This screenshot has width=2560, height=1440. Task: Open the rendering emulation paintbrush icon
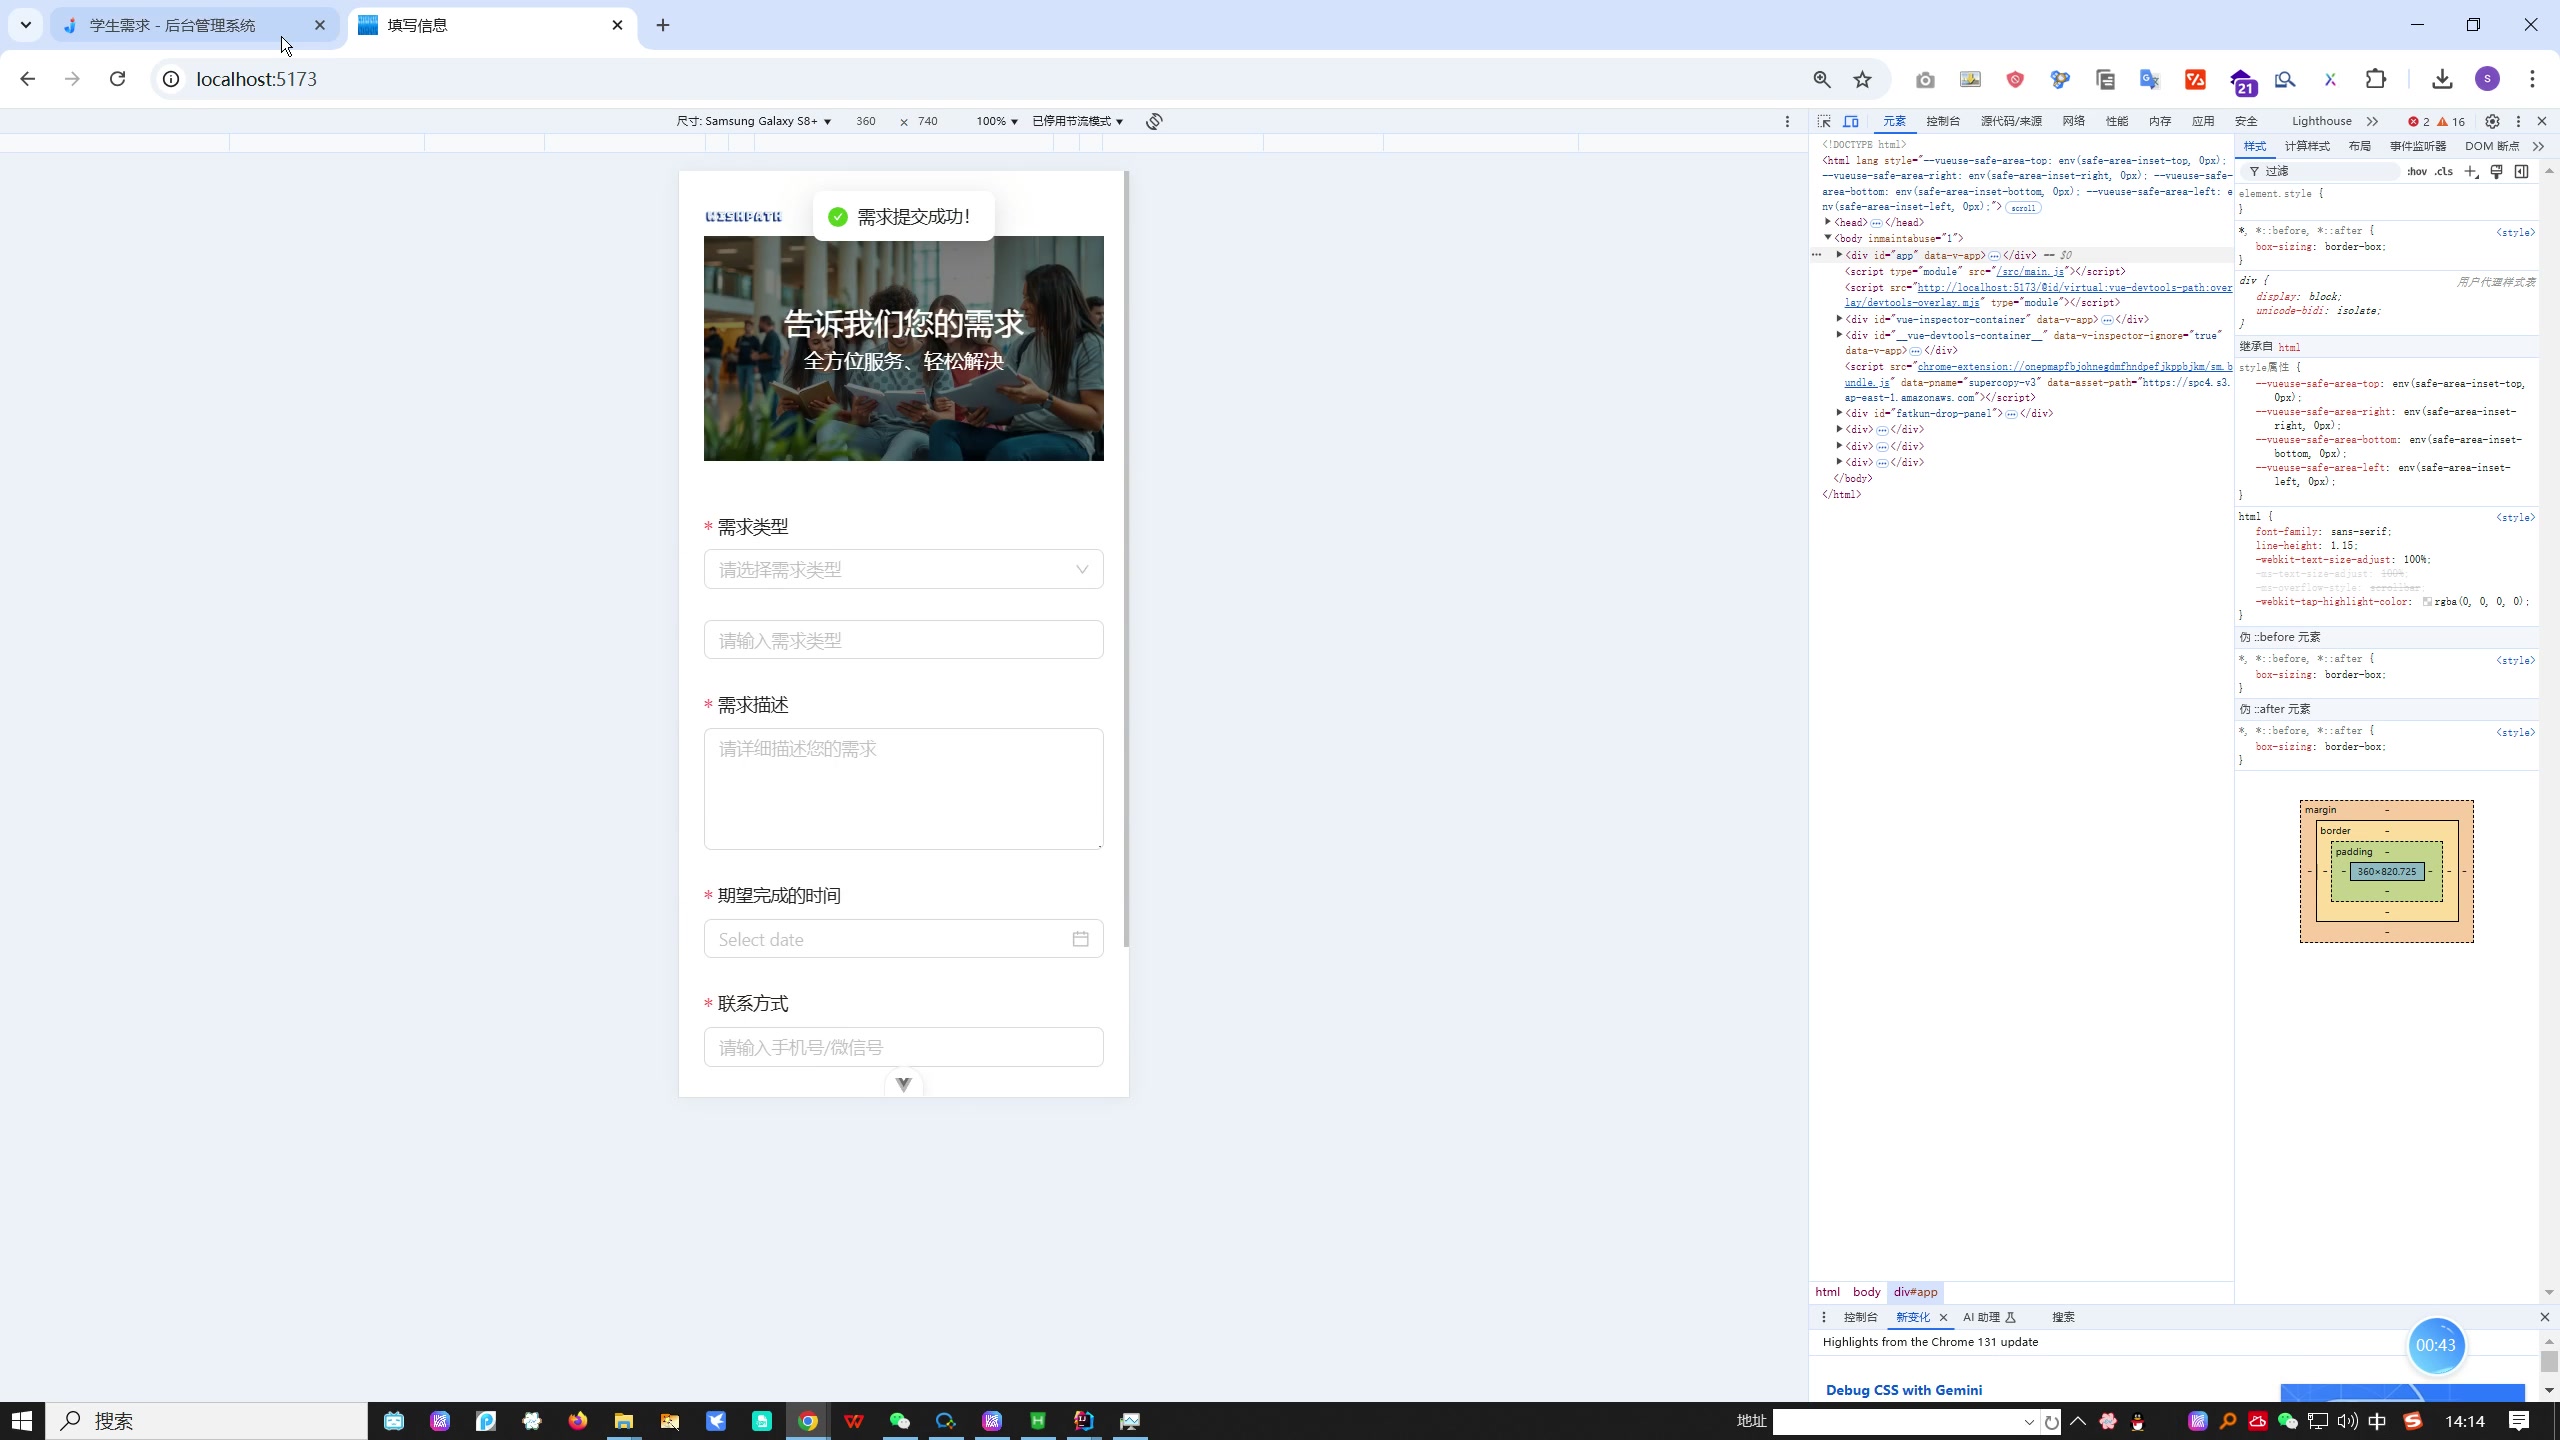(x=2497, y=171)
